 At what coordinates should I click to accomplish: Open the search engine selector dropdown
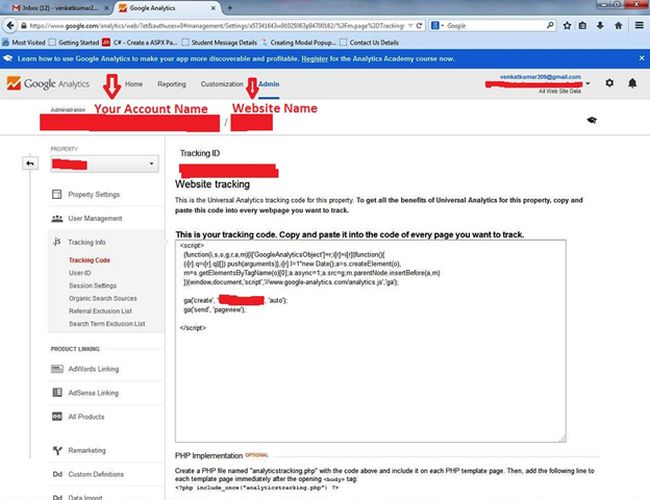coord(437,26)
